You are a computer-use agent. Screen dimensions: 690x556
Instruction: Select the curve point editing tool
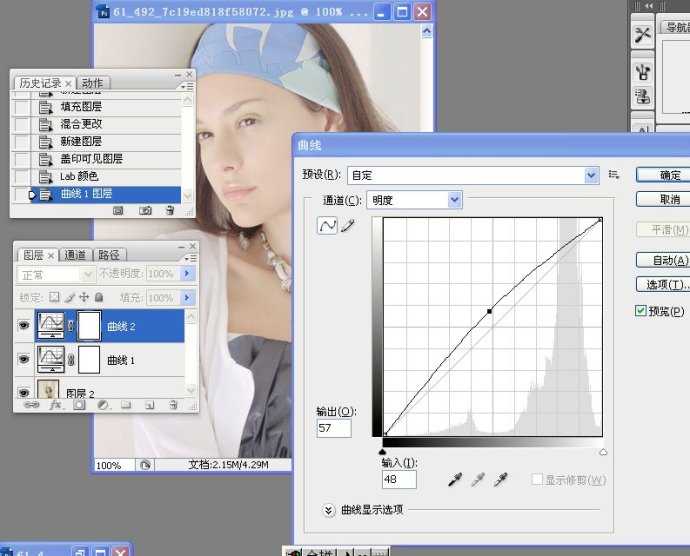coord(327,225)
